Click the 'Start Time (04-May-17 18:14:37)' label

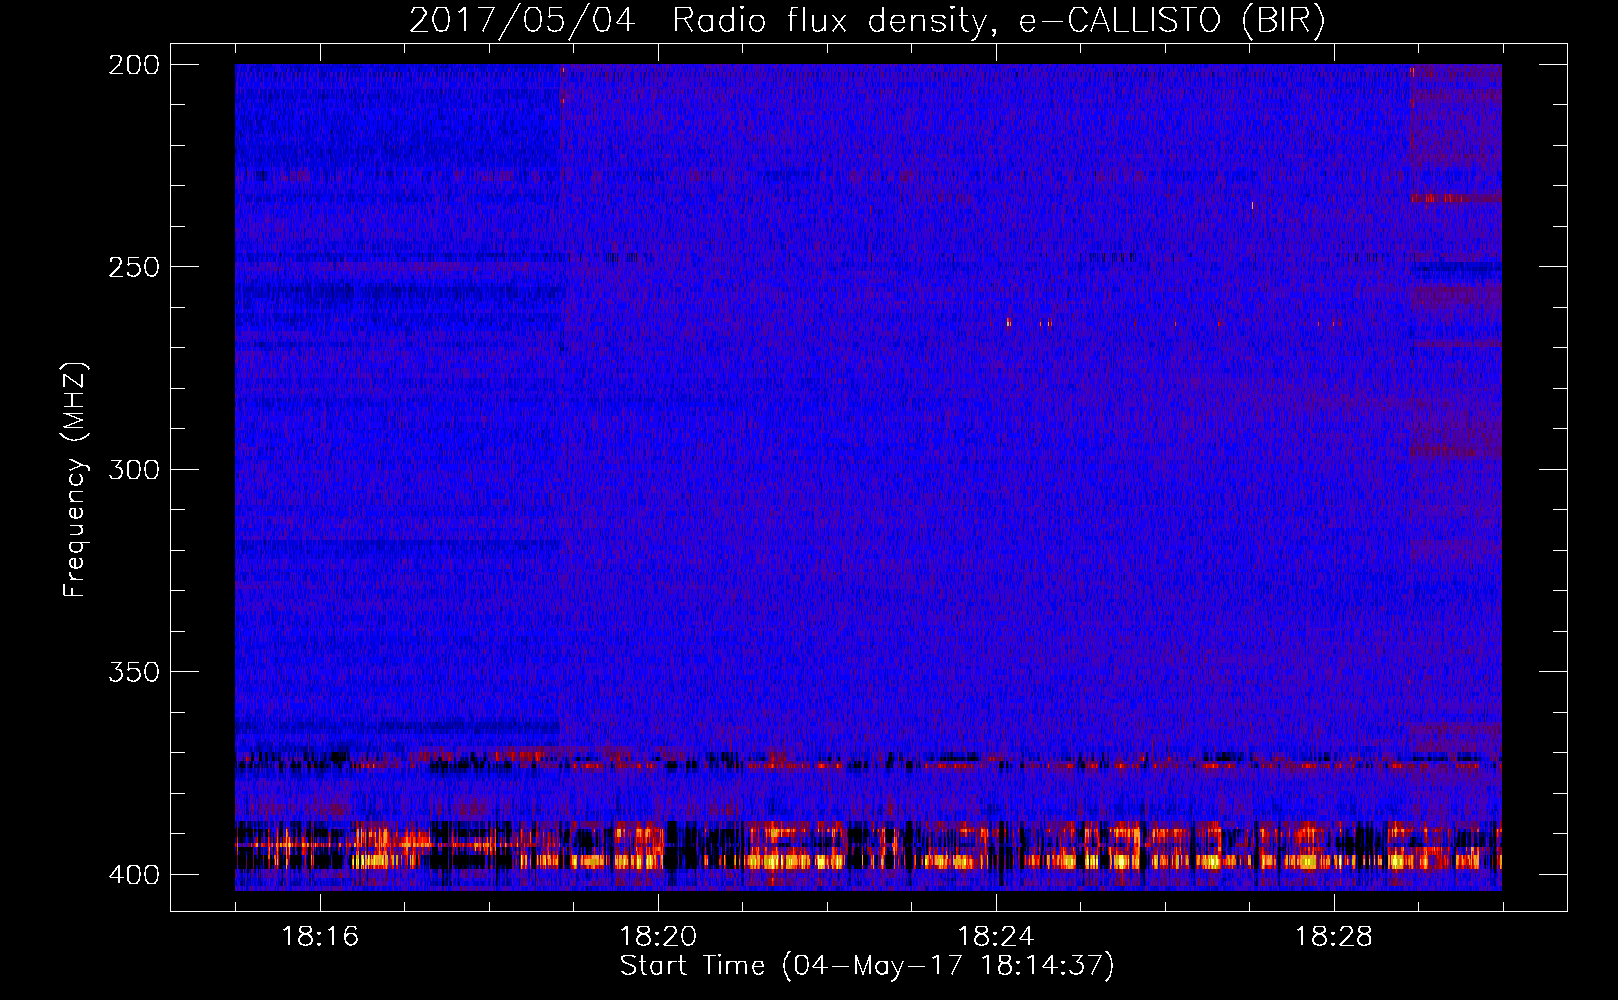(867, 966)
